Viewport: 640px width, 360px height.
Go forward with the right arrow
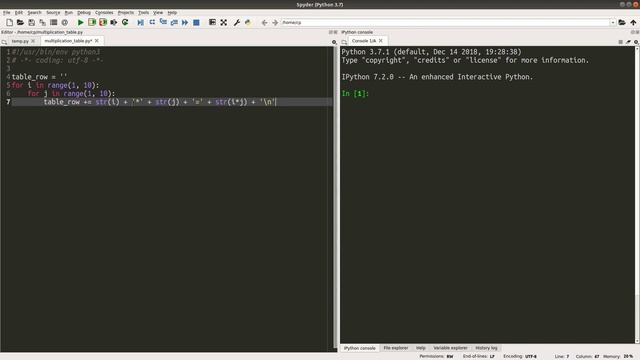[x=275, y=22]
